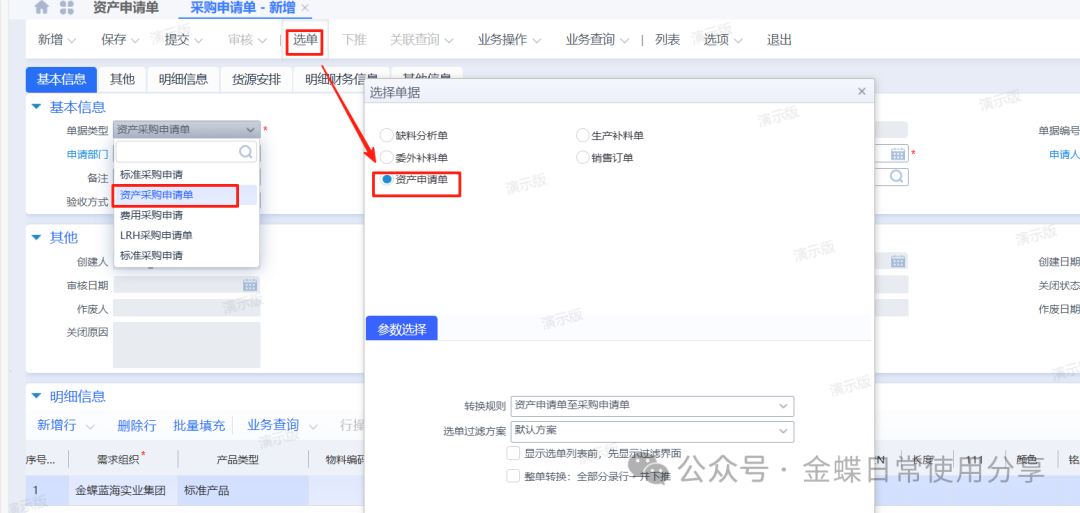This screenshot has height=513, width=1080.
Task: Select the 生产补料单 radio button
Action: click(x=583, y=136)
